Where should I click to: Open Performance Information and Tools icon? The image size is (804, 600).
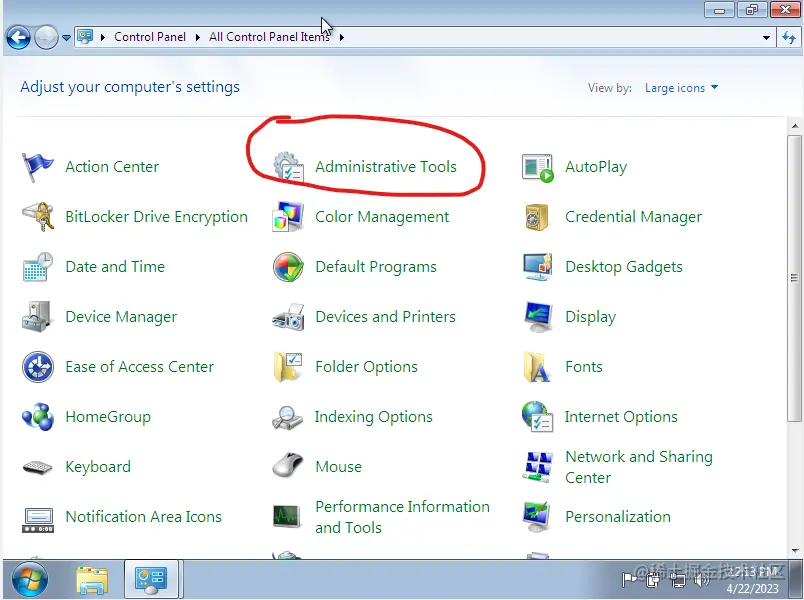(x=286, y=516)
